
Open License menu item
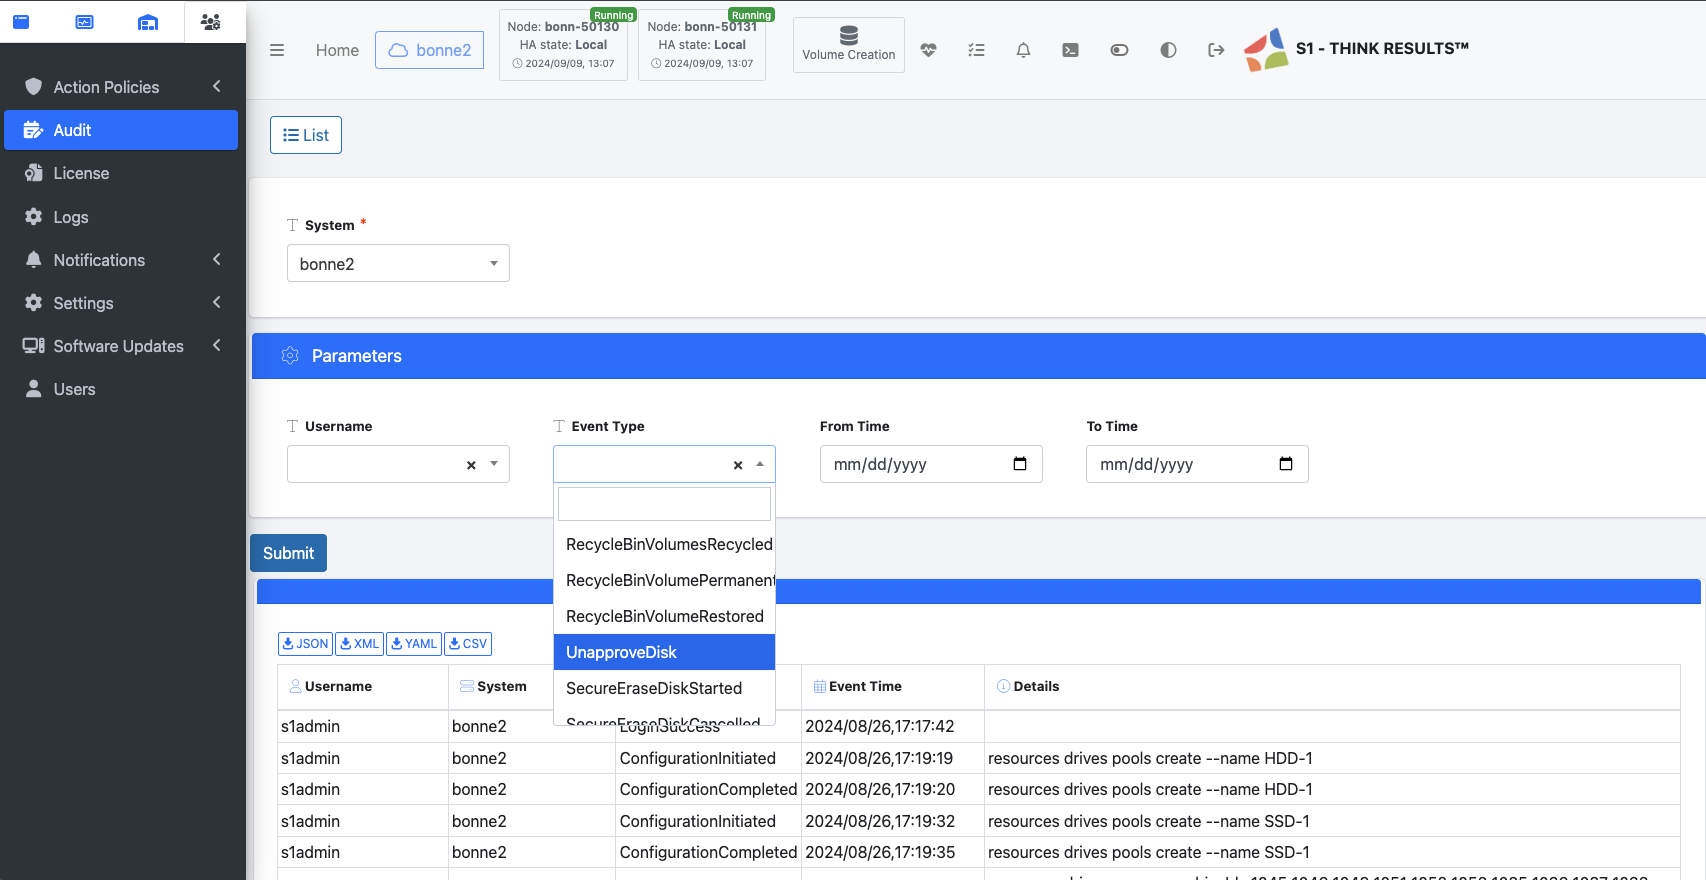[121, 173]
